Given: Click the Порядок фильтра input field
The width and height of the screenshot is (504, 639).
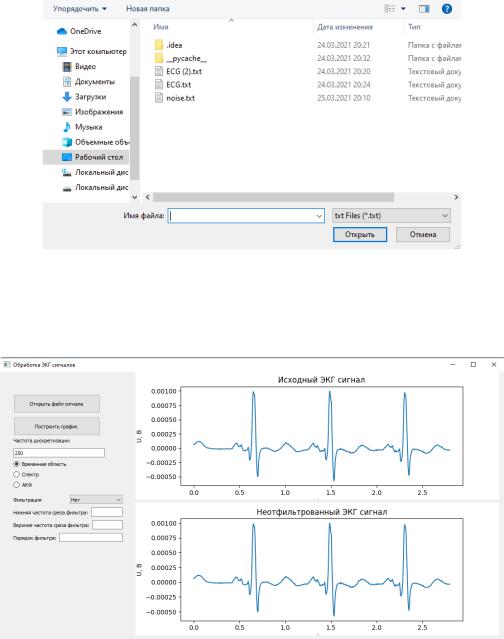Looking at the screenshot, I should click(91, 538).
